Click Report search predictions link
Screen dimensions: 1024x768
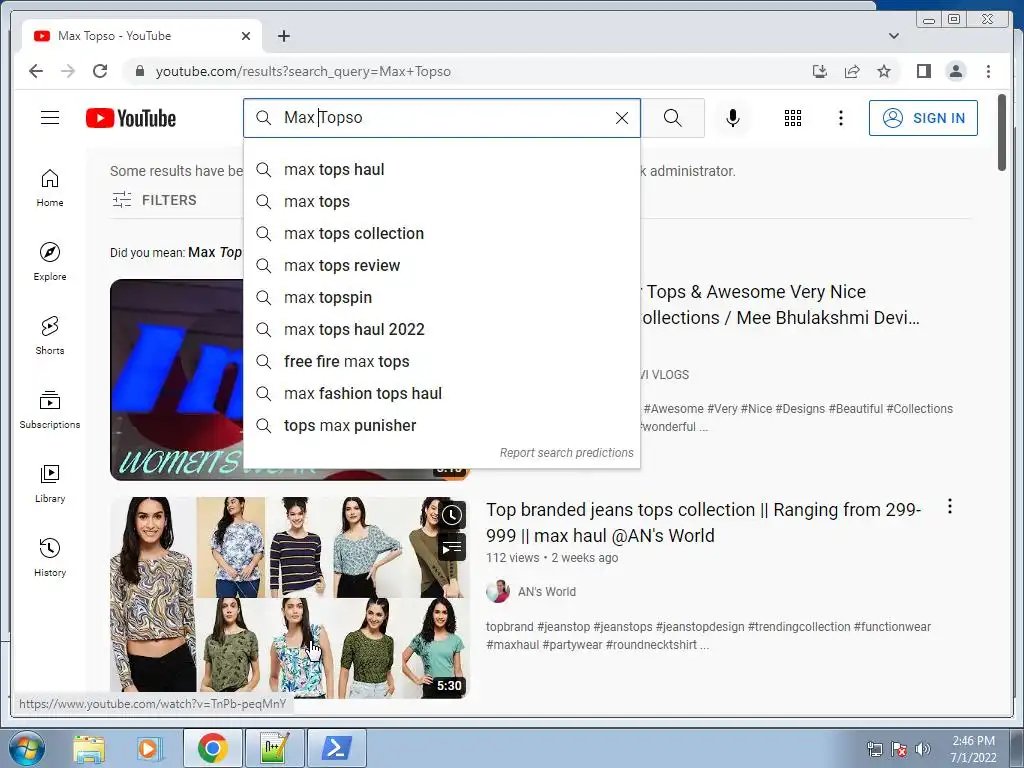566,453
